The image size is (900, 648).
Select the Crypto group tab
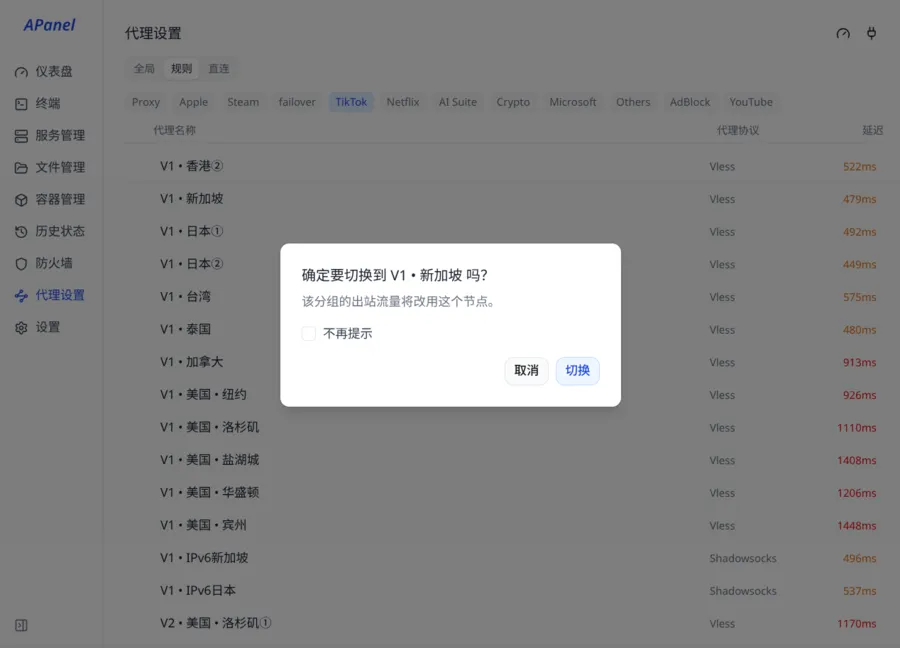513,102
